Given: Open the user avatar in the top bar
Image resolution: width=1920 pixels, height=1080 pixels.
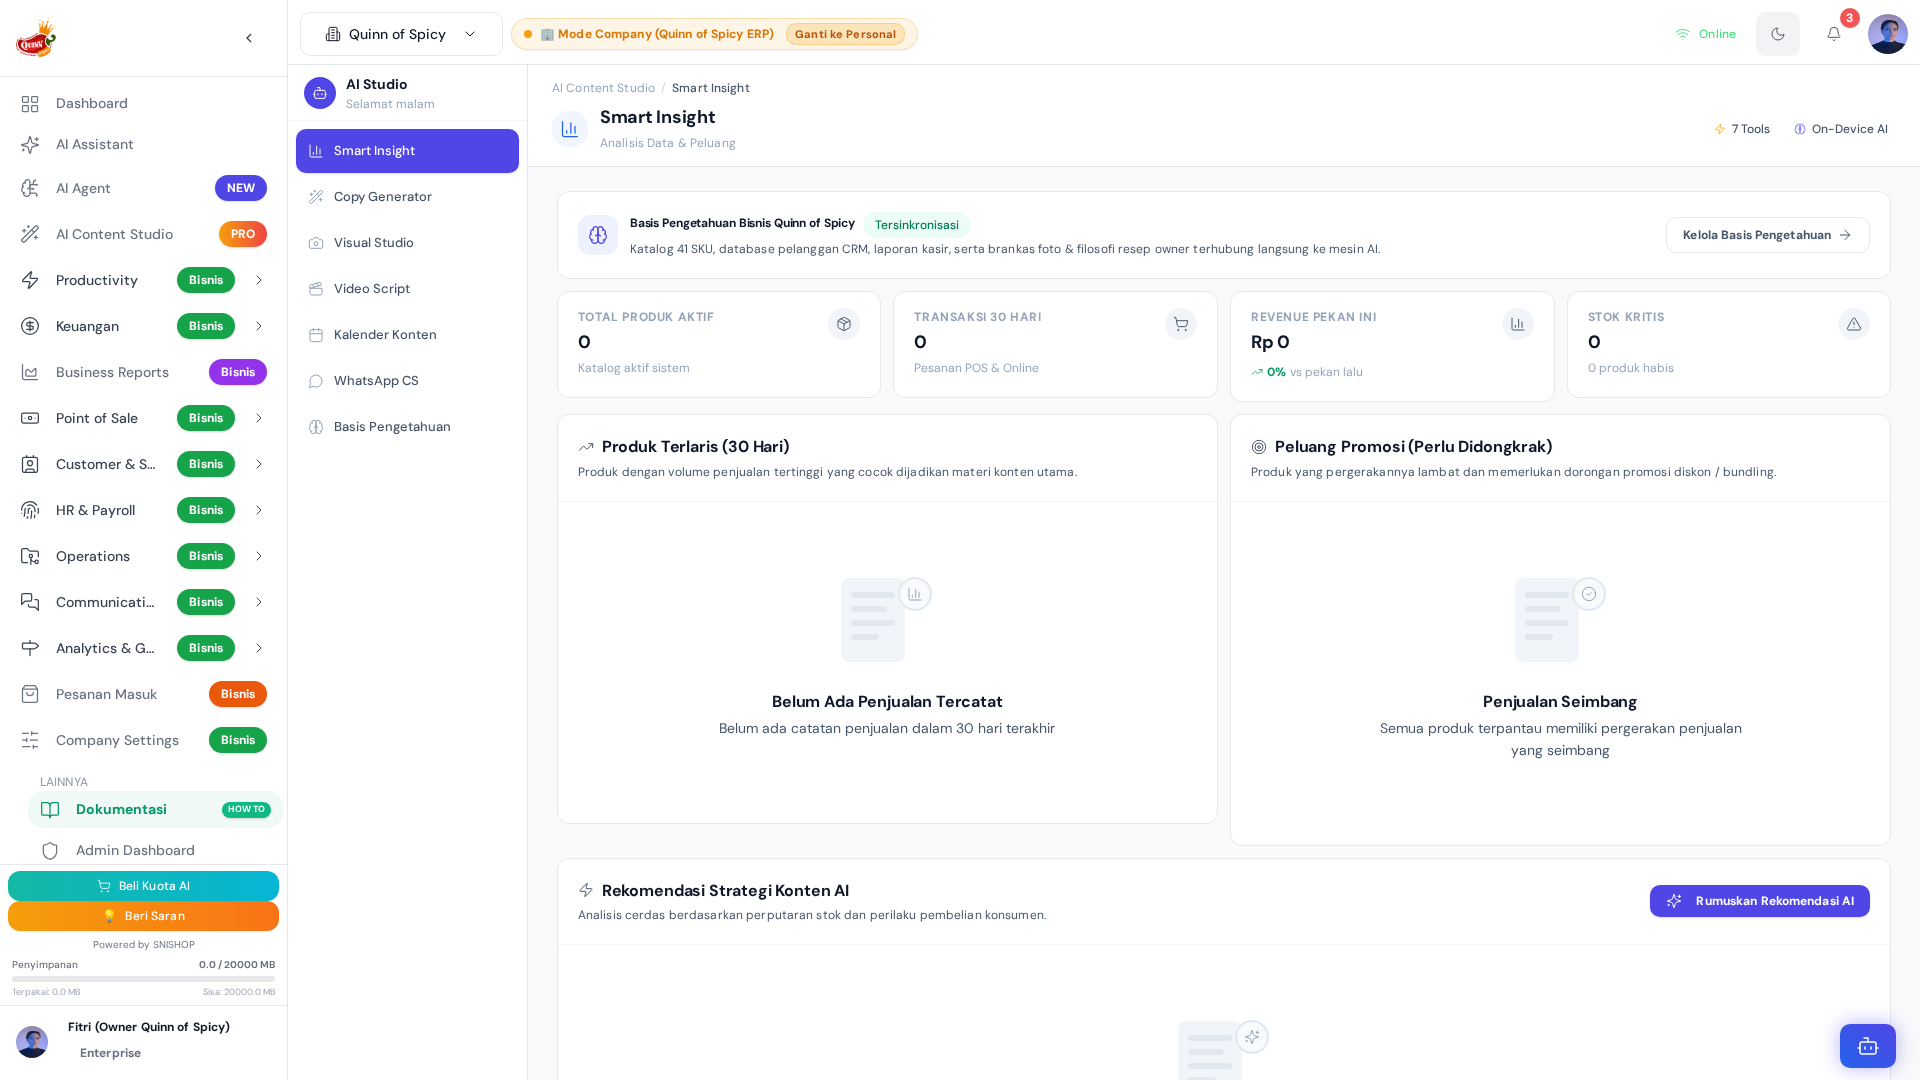Looking at the screenshot, I should pyautogui.click(x=1888, y=34).
